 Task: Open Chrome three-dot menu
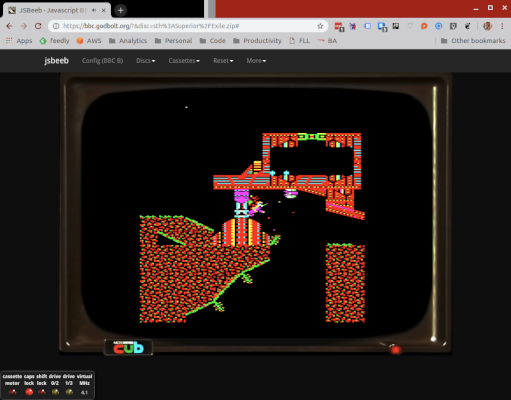502,26
